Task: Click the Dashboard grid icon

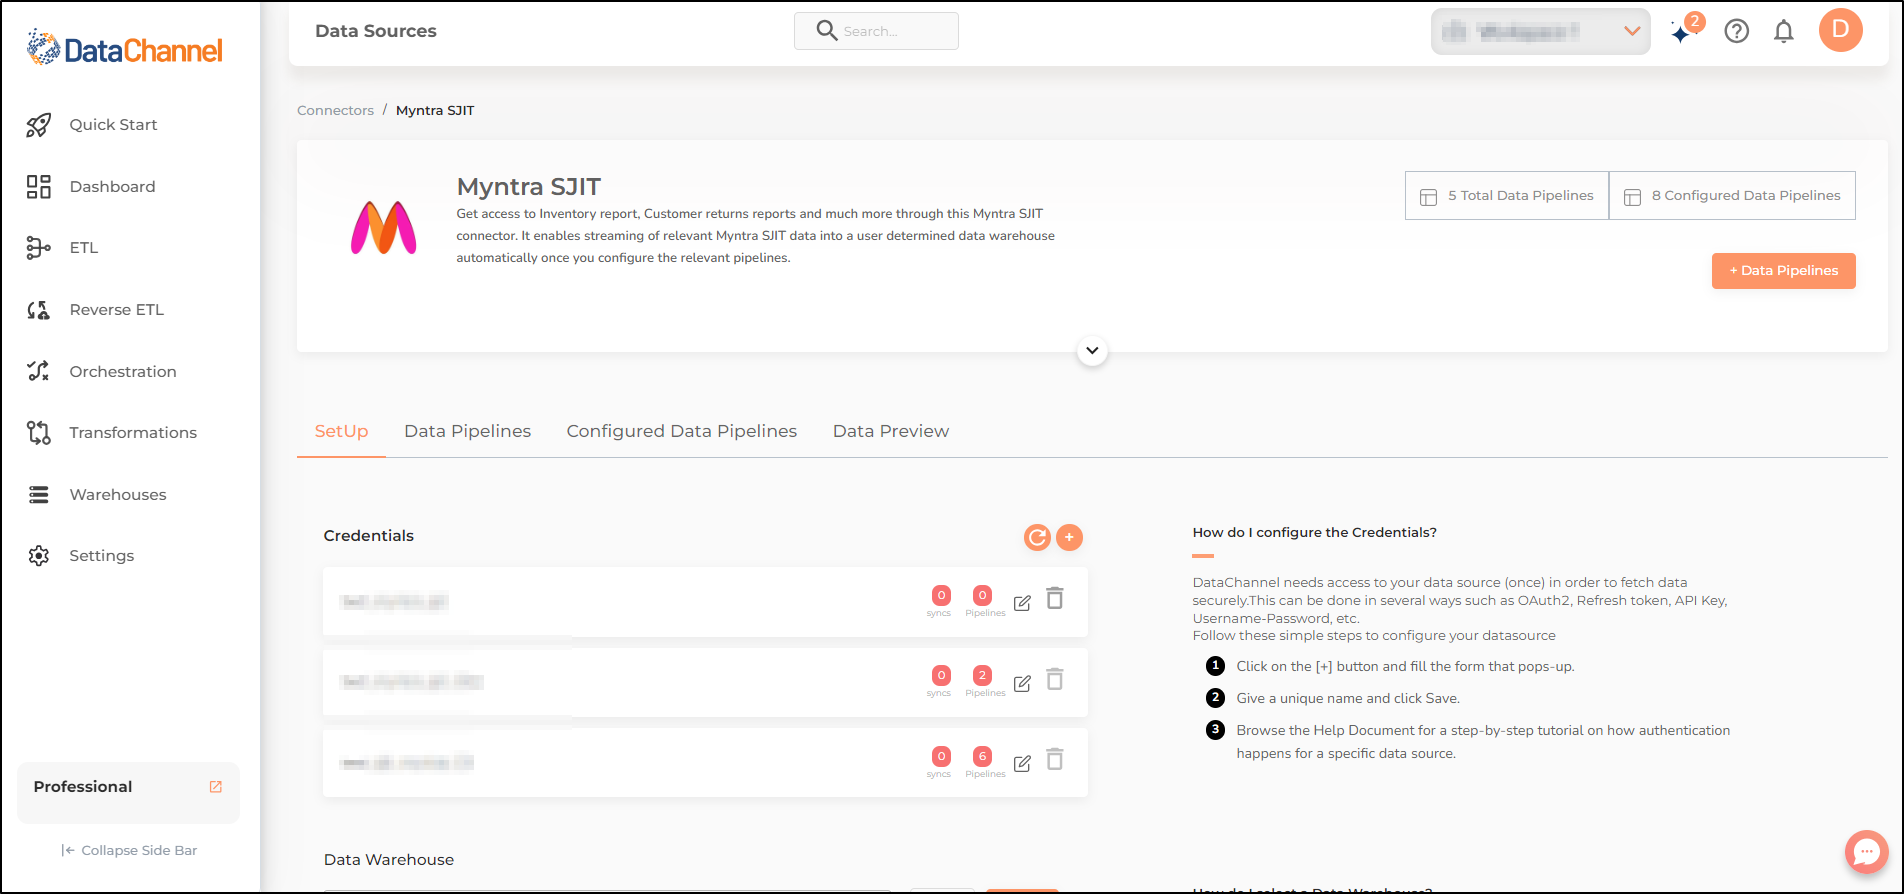Action: tap(38, 187)
